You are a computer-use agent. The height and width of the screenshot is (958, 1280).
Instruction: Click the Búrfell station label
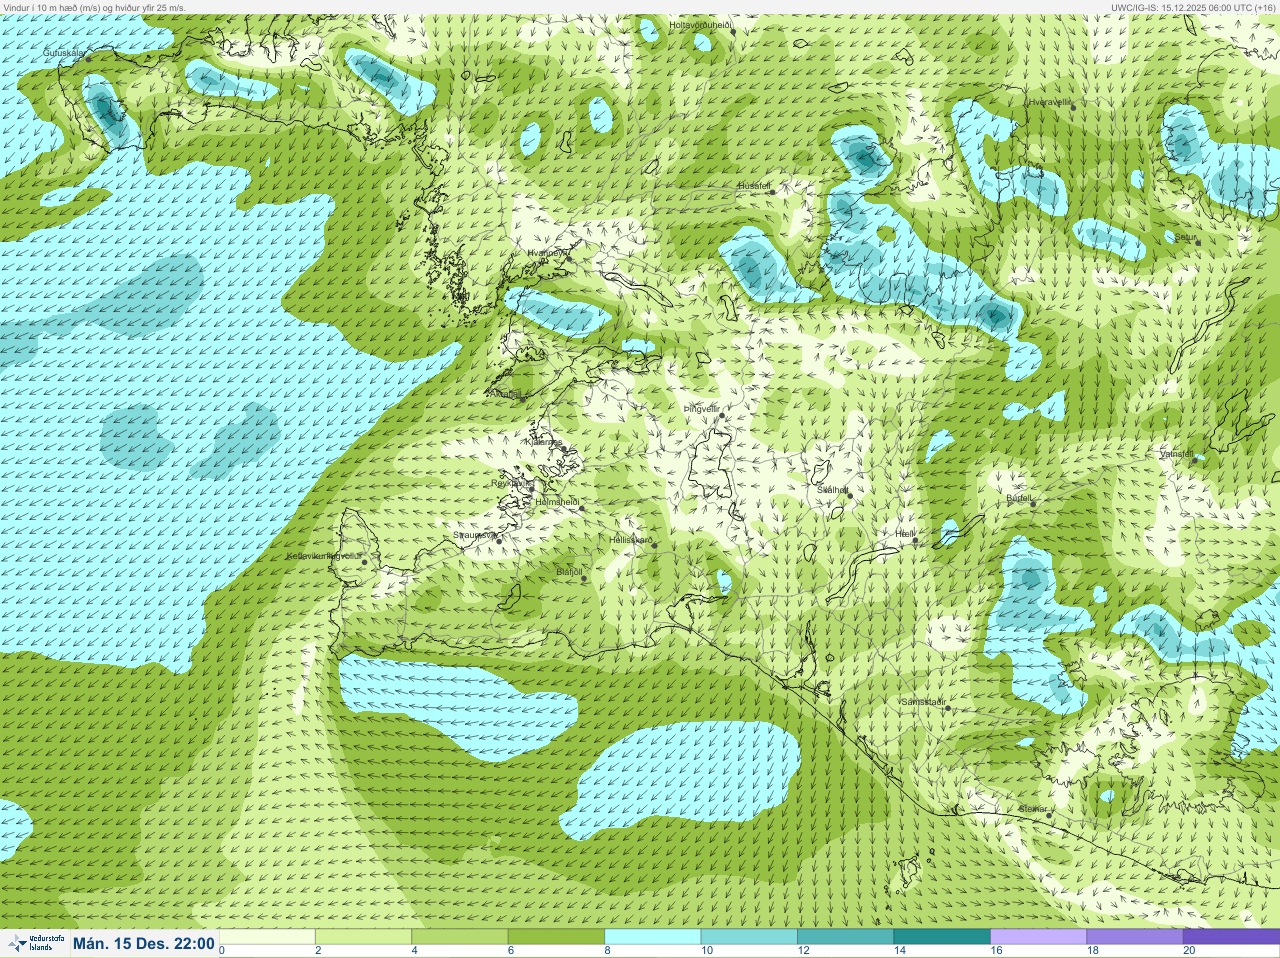click(x=1019, y=497)
